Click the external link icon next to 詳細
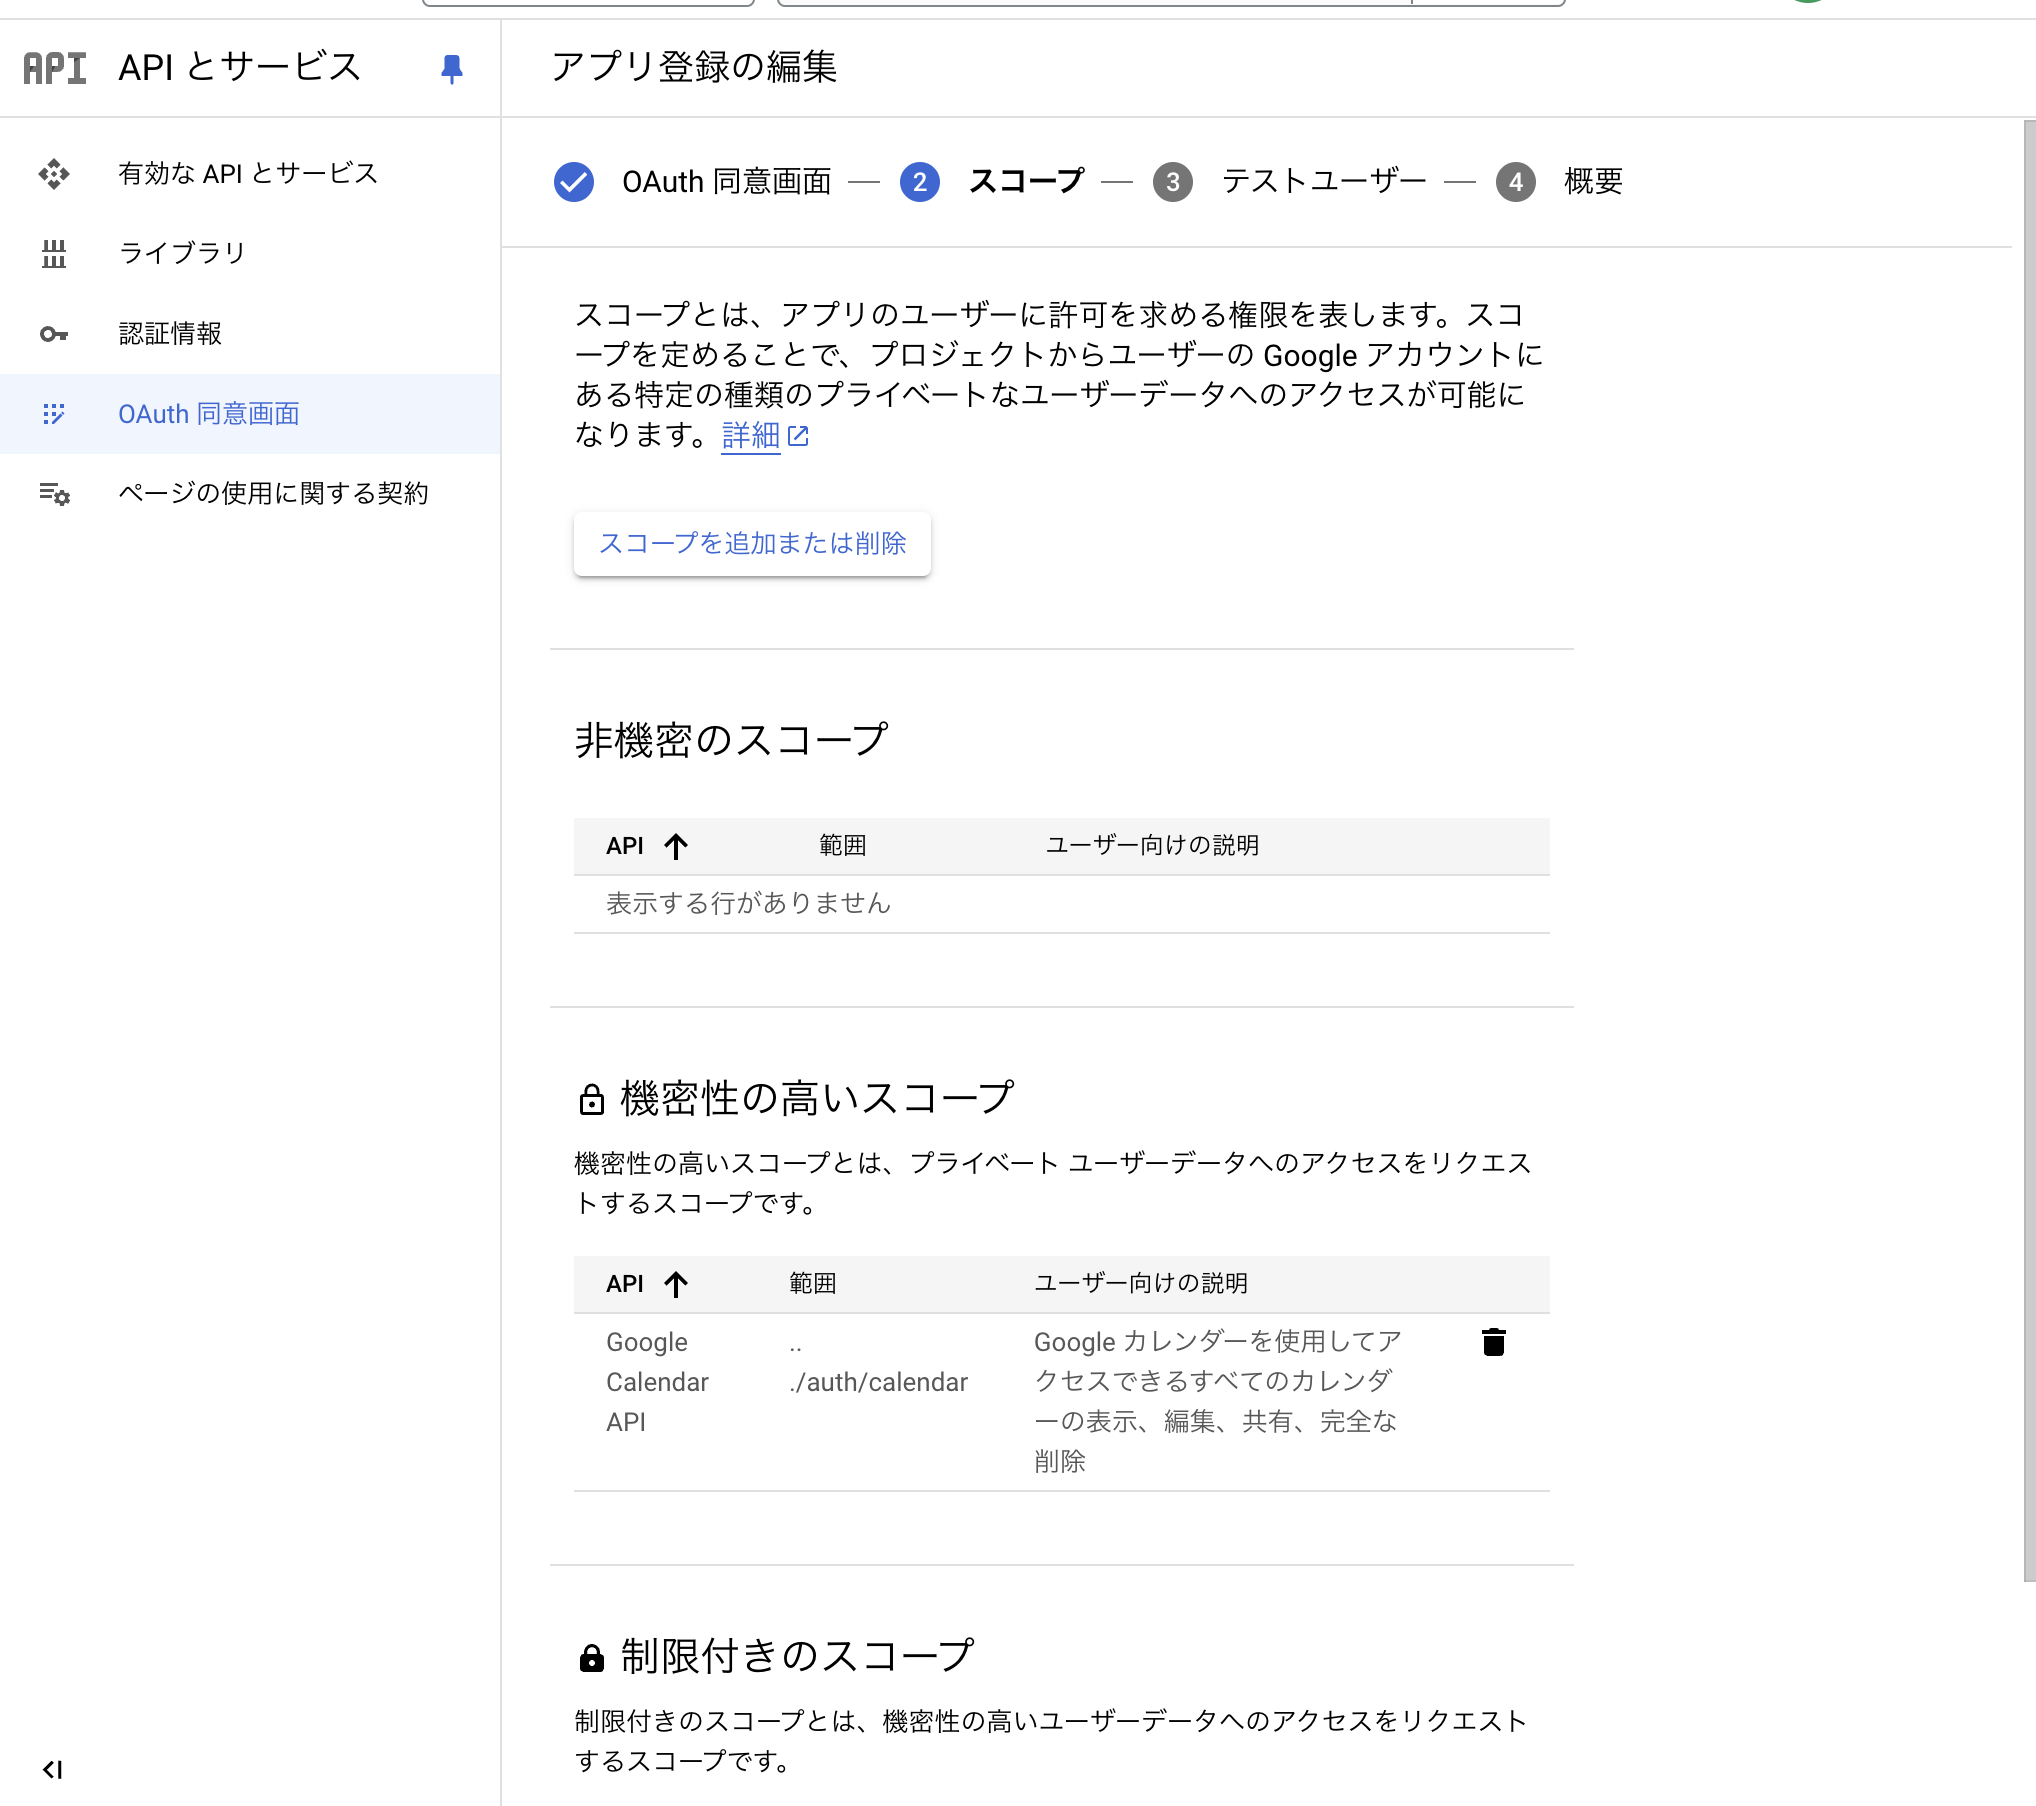The width and height of the screenshot is (2036, 1806). pyautogui.click(x=798, y=436)
